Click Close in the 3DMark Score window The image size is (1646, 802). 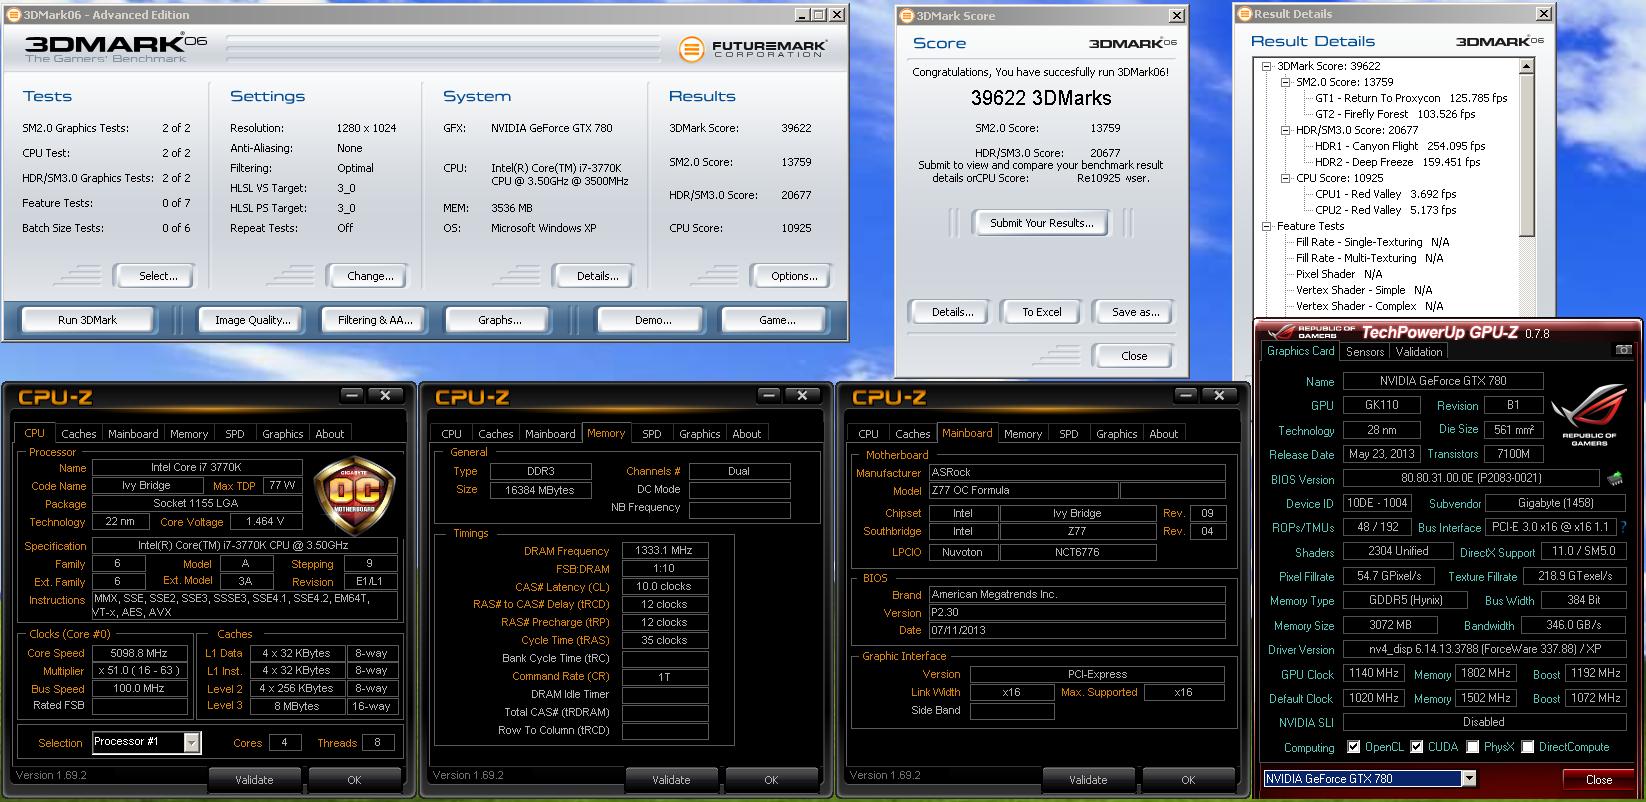click(x=1134, y=356)
